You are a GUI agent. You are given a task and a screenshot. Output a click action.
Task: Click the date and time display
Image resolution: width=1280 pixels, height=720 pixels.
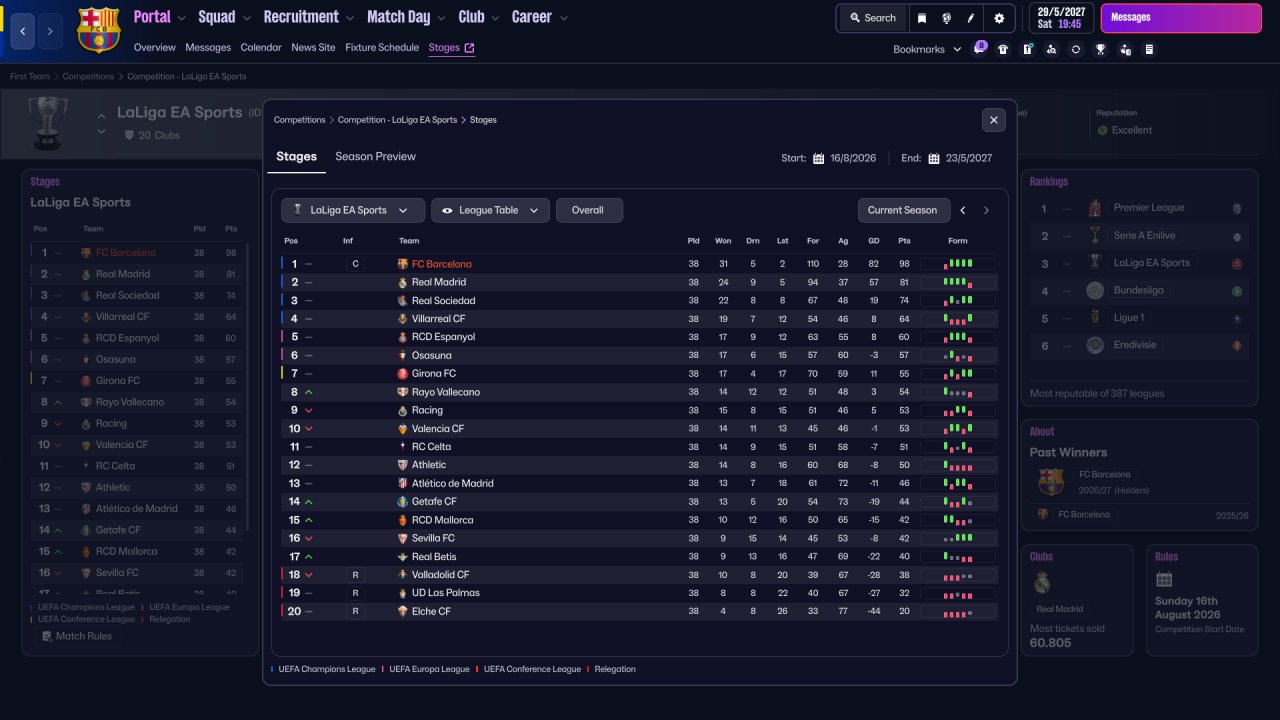pyautogui.click(x=1059, y=18)
